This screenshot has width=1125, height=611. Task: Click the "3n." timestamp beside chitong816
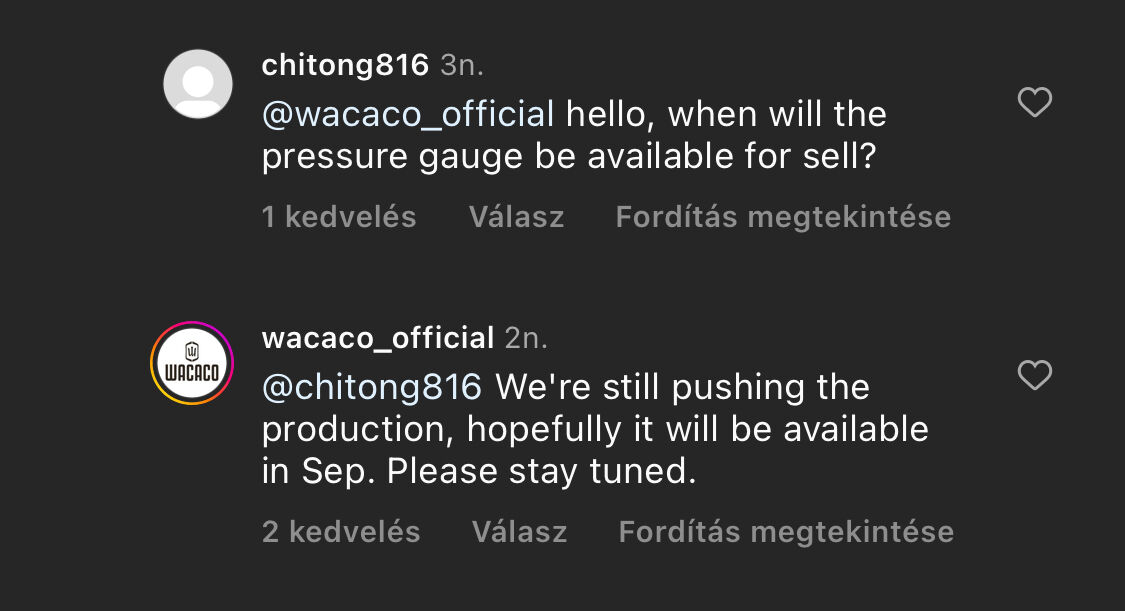point(462,66)
